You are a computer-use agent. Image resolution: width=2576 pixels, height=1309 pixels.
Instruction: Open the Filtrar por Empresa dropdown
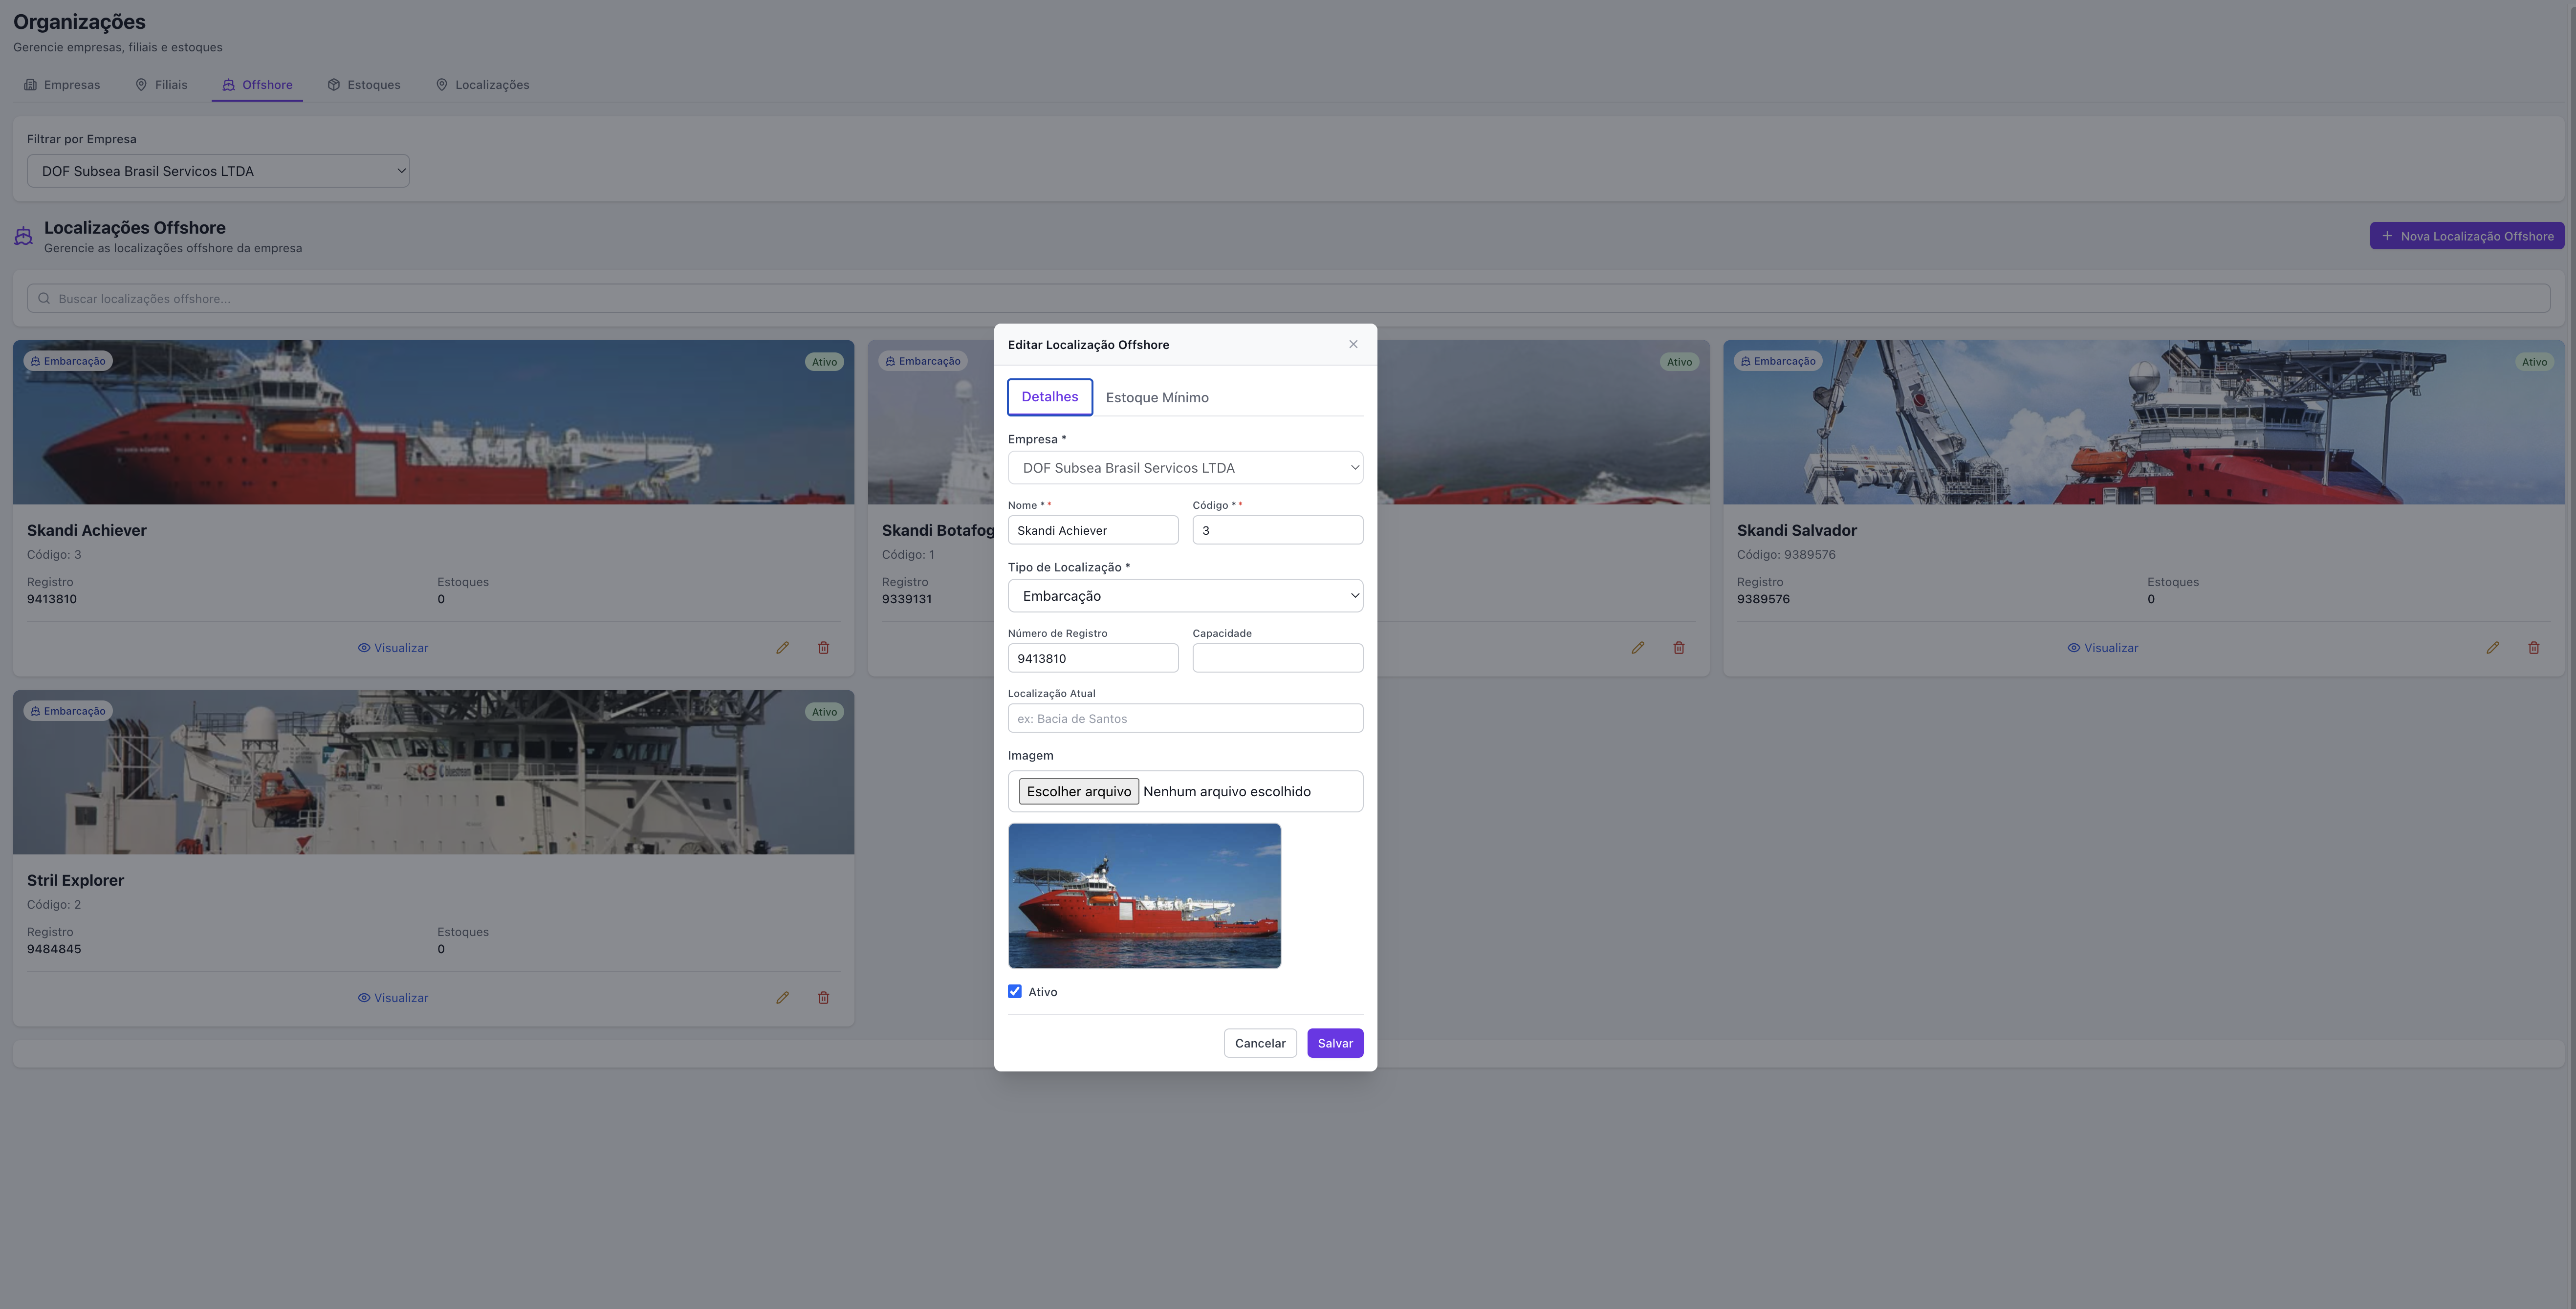218,171
